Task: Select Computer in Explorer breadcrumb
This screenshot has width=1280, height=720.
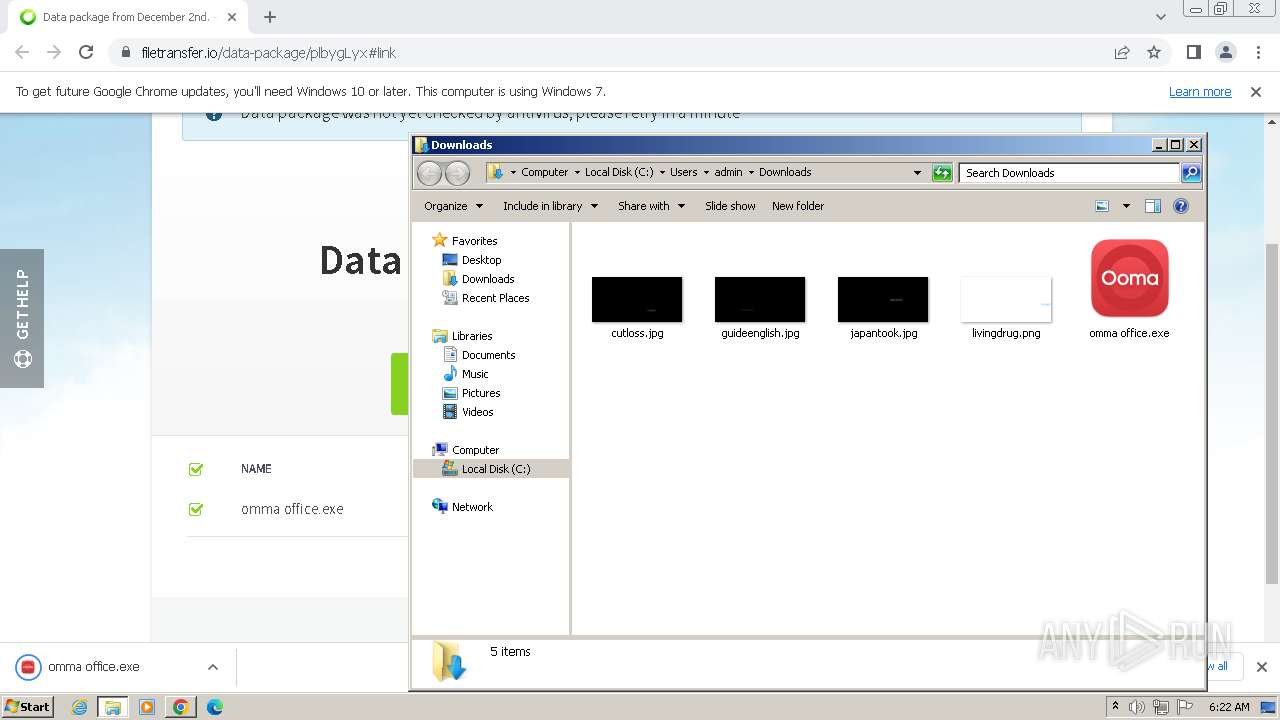Action: 544,172
